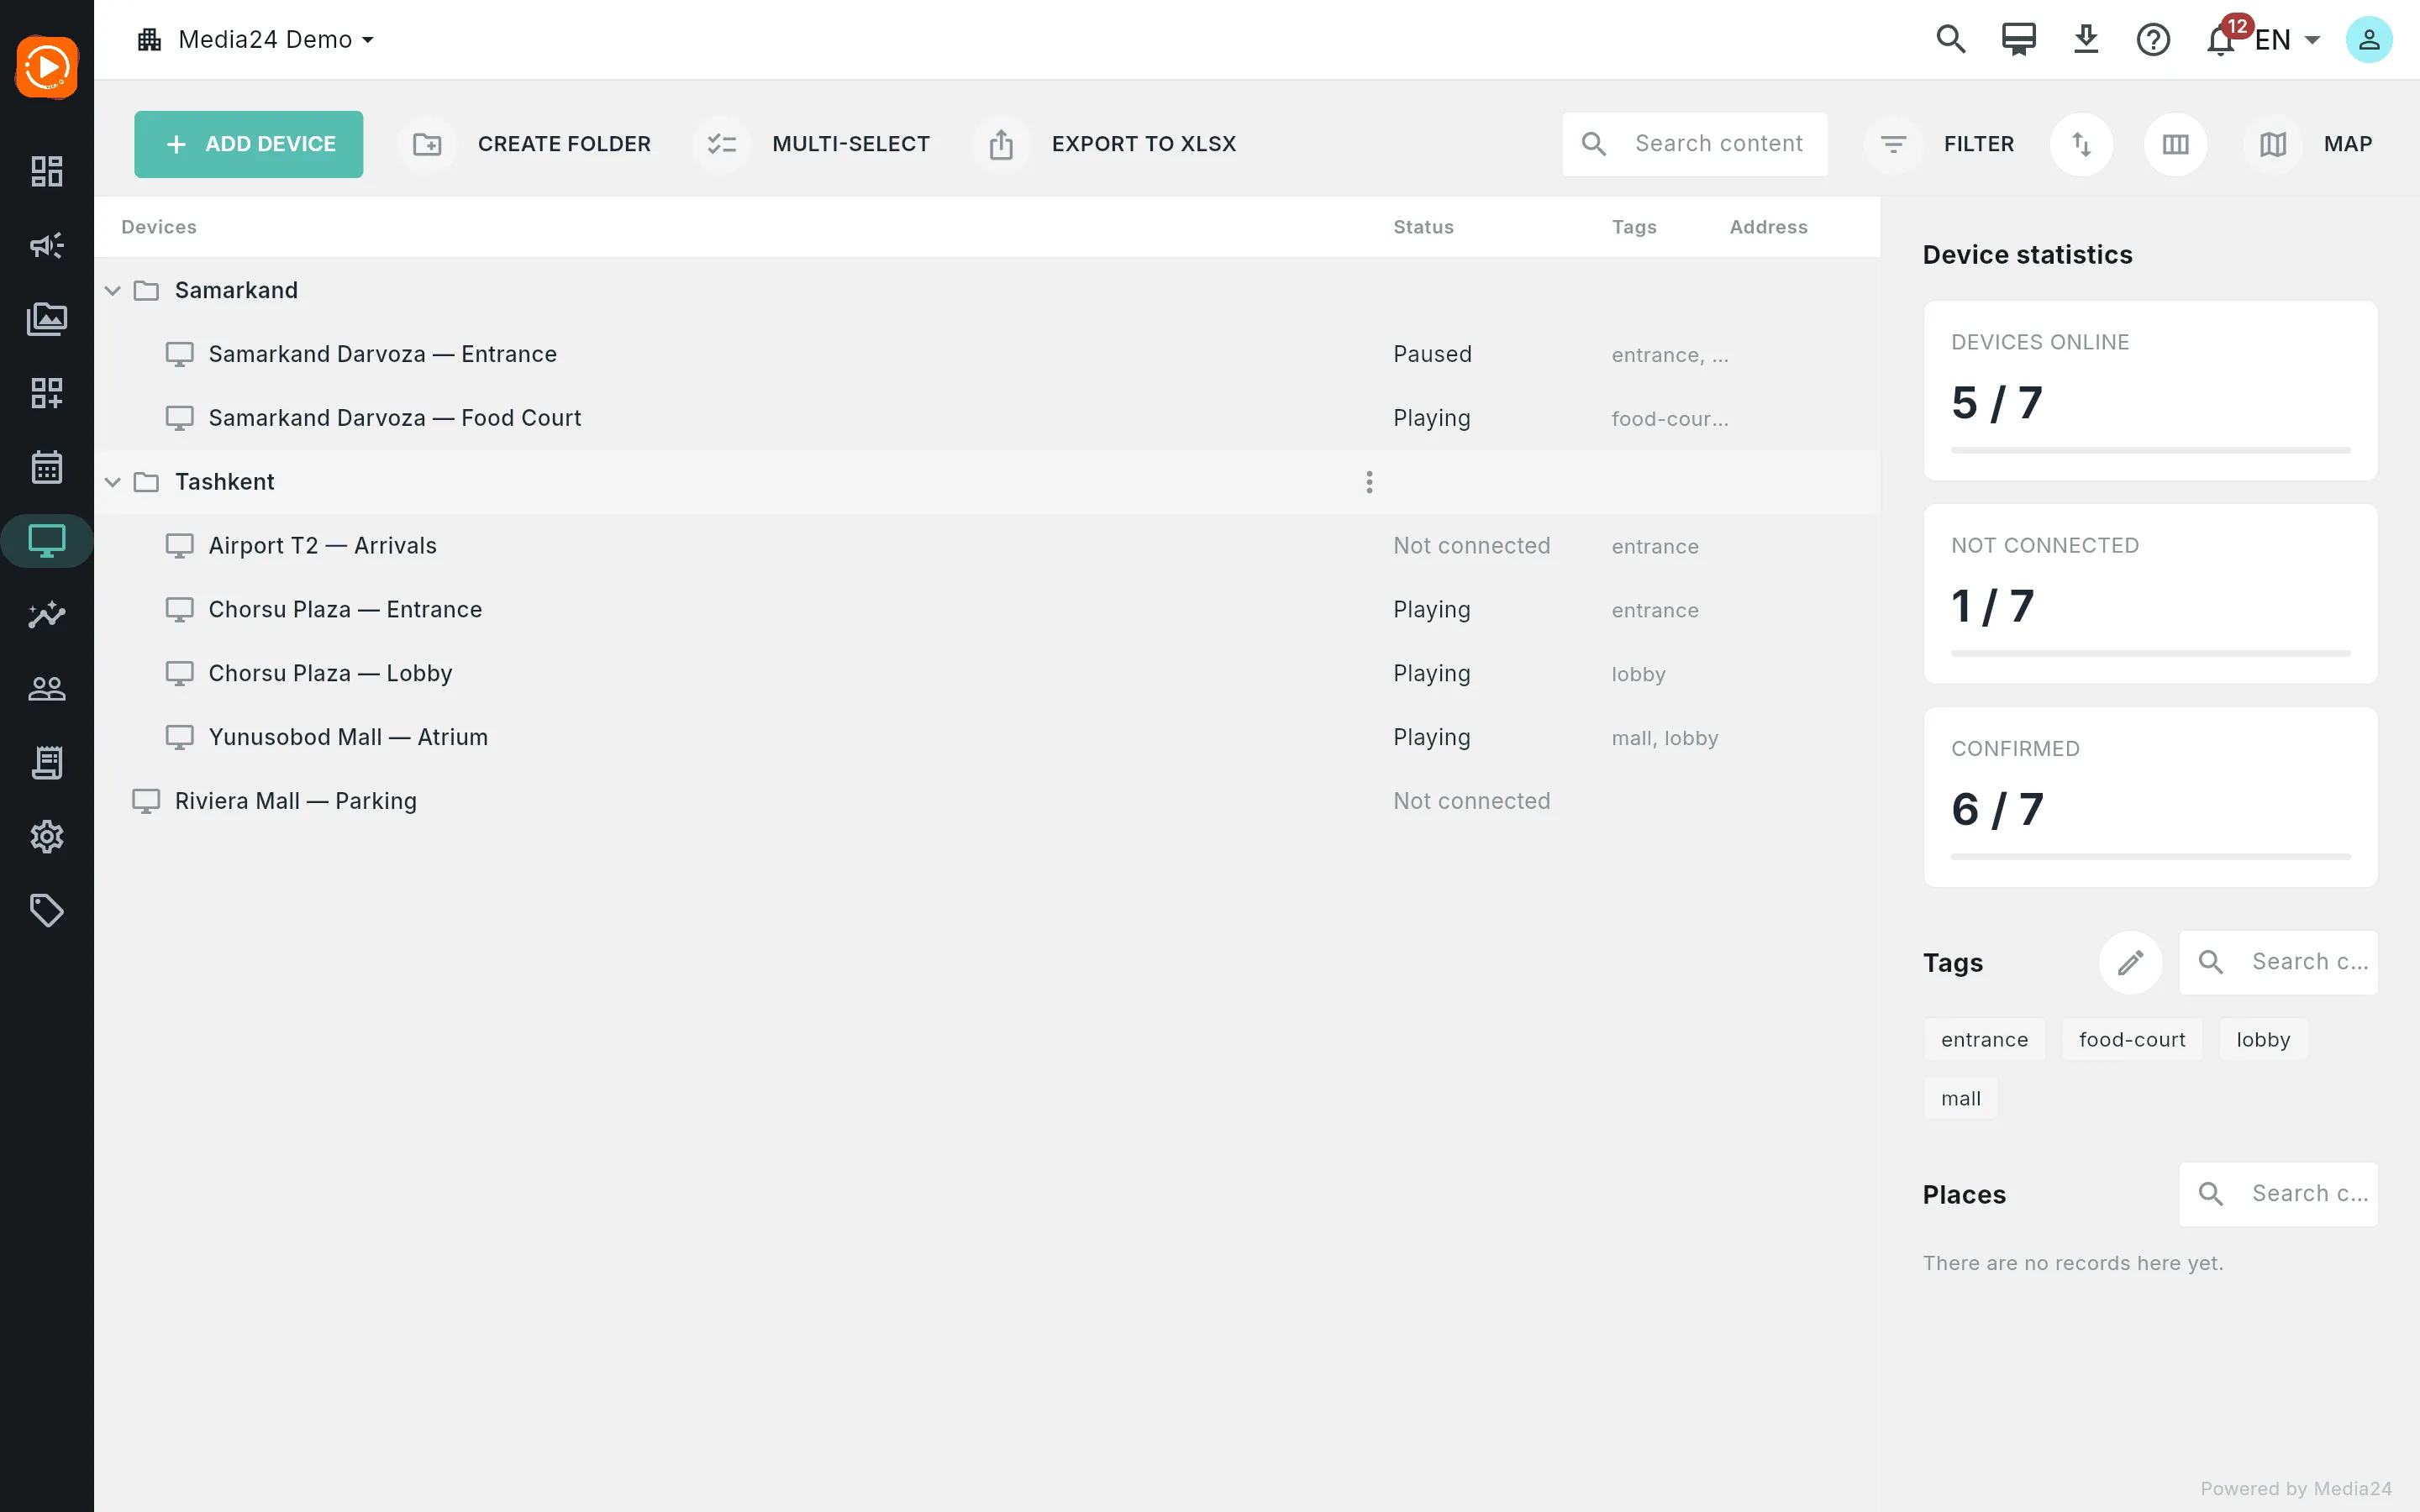Click the Devices column header
Screen dimensions: 2420x1512
(159, 227)
